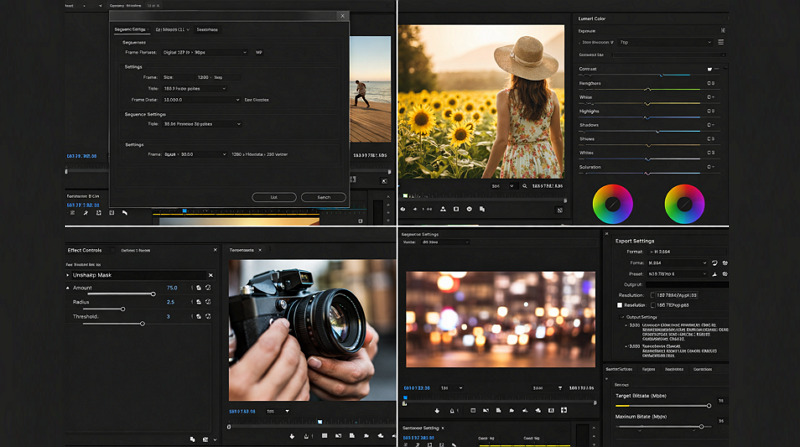This screenshot has width=800, height=447.
Task: Switch to the Effect Controls tab
Action: click(85, 250)
